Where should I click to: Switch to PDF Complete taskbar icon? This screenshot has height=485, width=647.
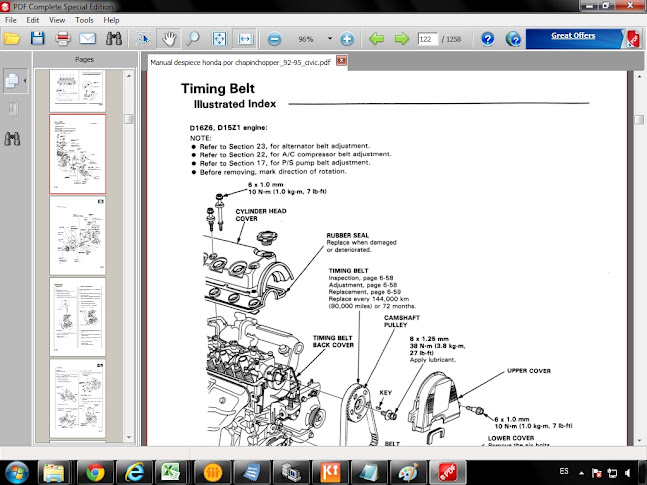pyautogui.click(x=448, y=472)
